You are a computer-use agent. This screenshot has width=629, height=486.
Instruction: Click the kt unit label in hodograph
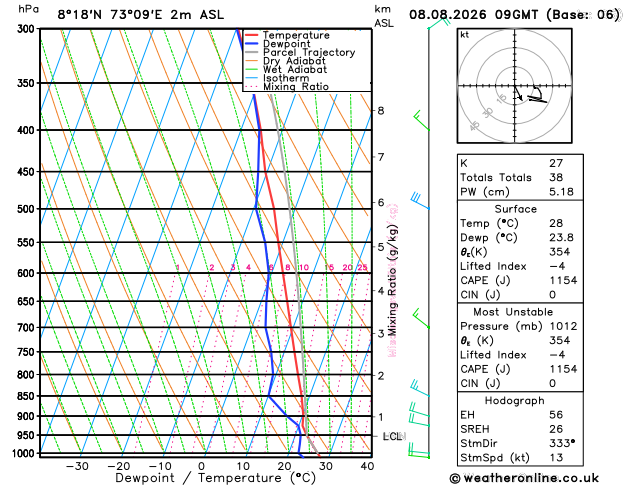[x=465, y=35]
